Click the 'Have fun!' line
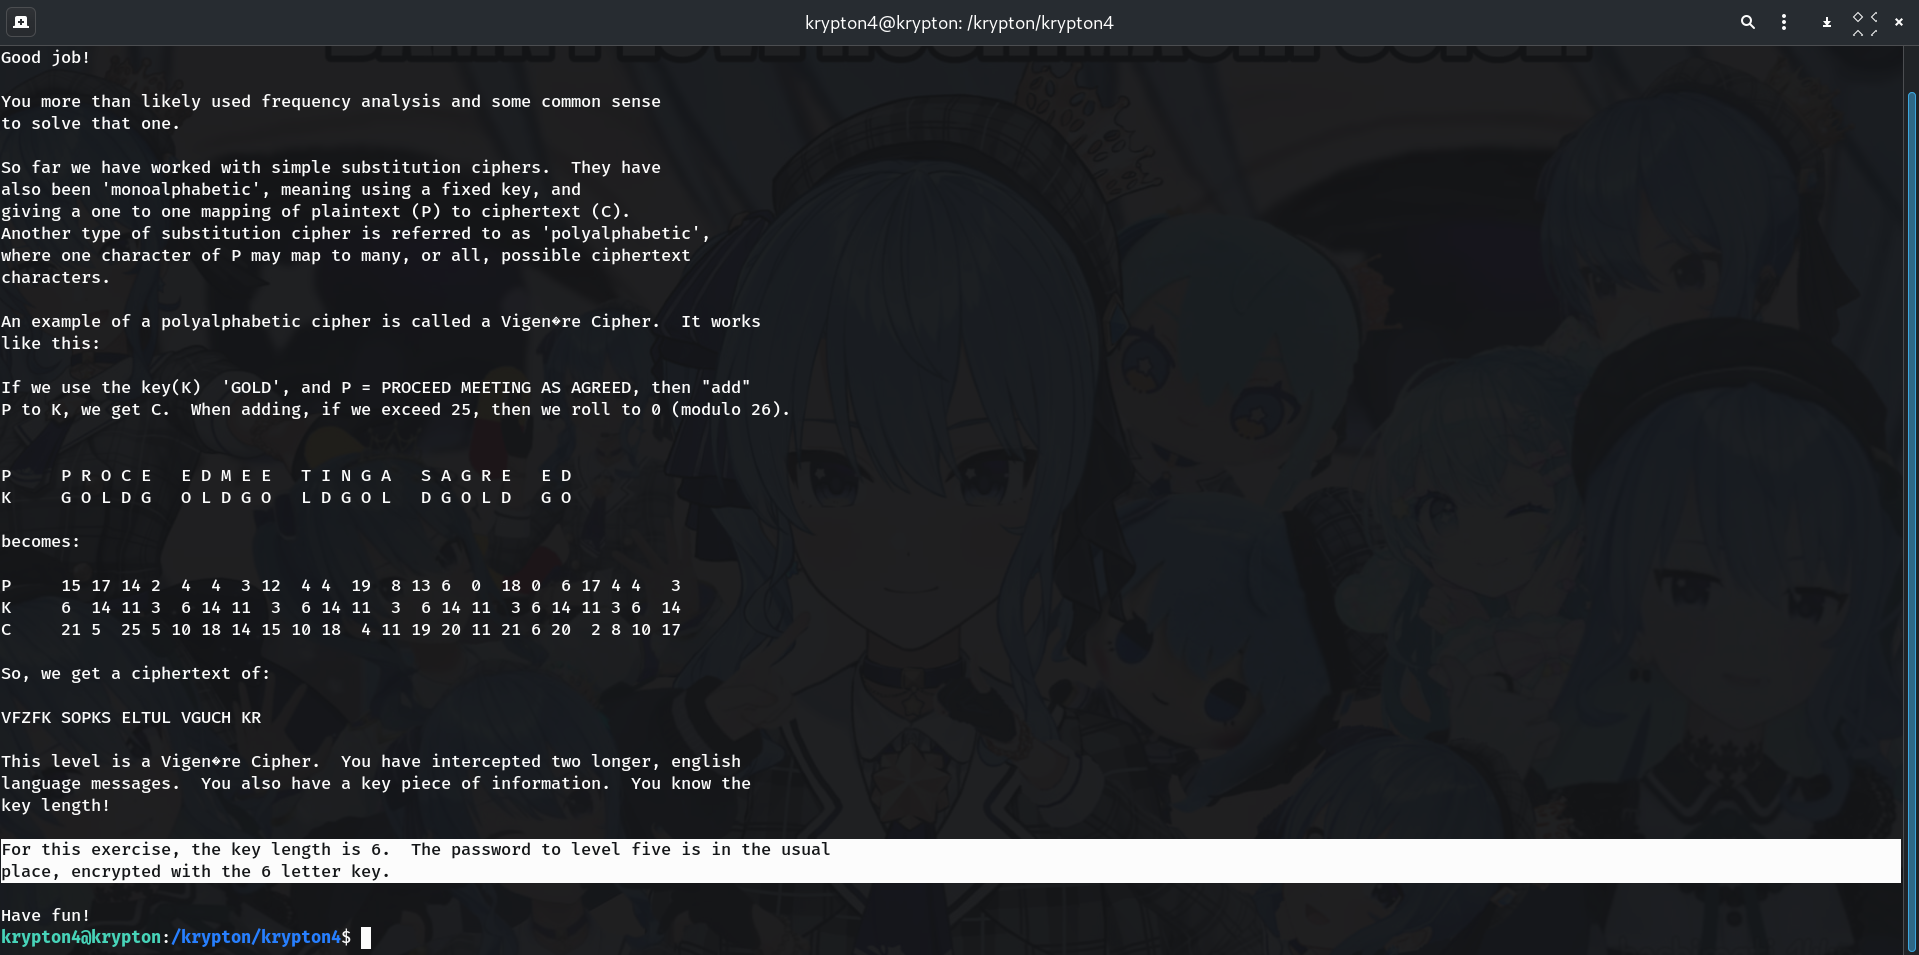The image size is (1919, 955). [46, 916]
